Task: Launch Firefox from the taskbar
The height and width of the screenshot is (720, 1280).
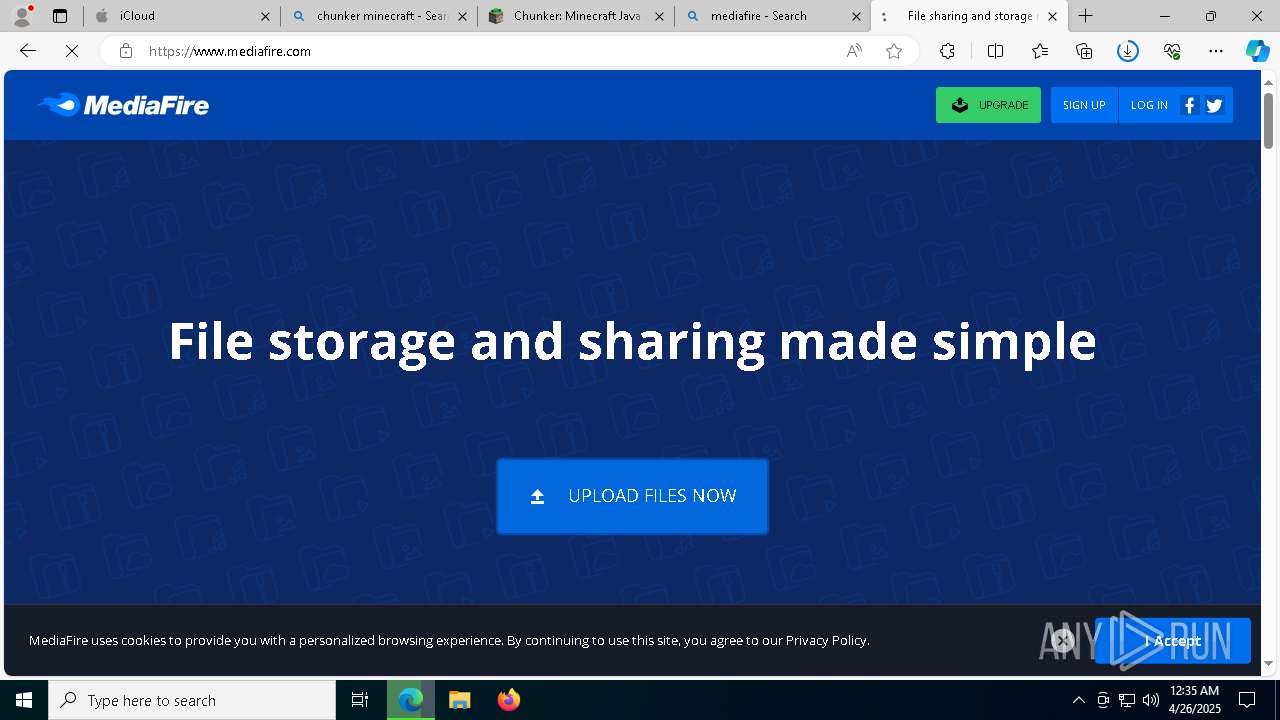Action: (x=508, y=700)
